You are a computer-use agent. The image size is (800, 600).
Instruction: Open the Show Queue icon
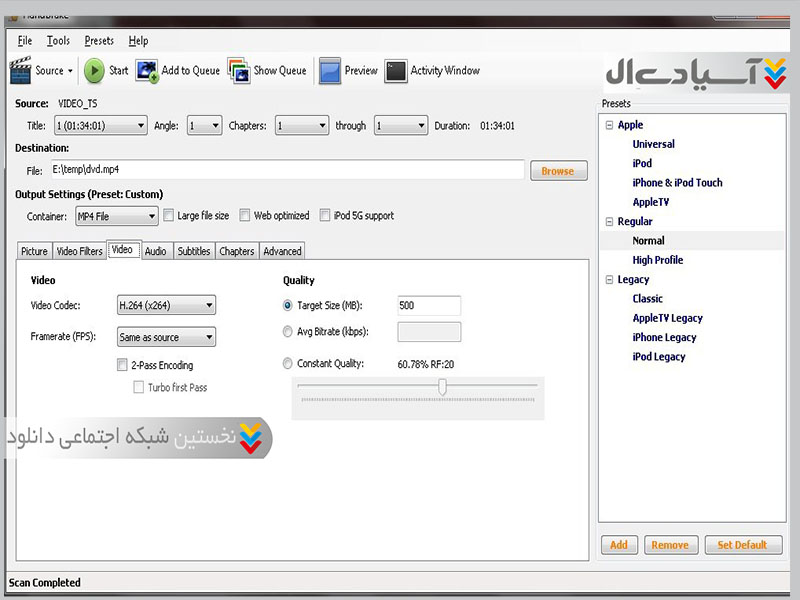click(238, 71)
